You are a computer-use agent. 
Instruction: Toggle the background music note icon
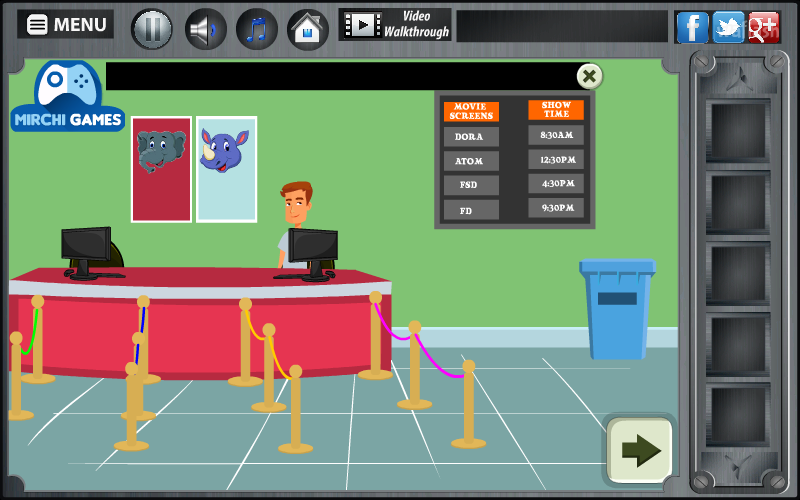point(257,29)
